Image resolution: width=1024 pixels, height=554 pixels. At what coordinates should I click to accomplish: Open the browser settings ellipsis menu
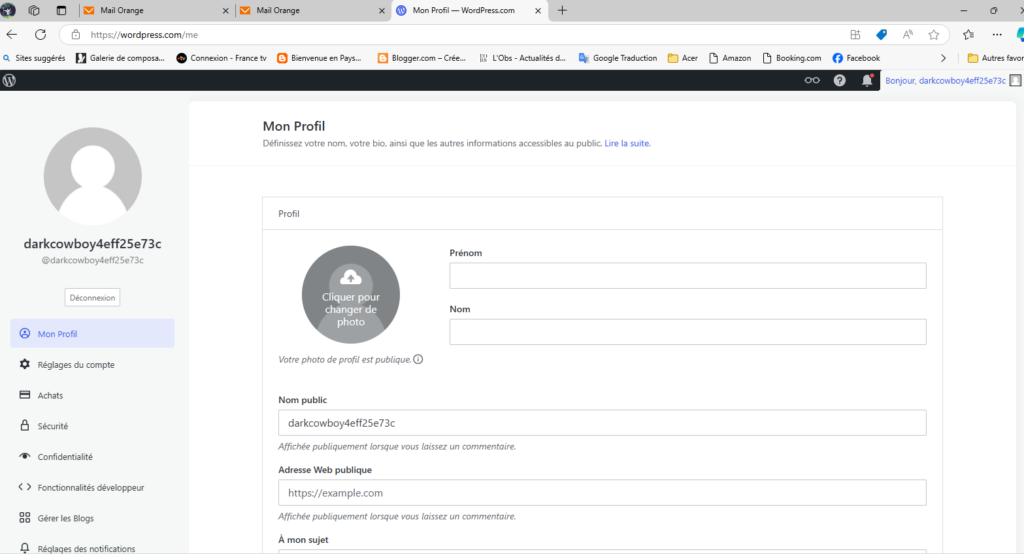(x=996, y=34)
